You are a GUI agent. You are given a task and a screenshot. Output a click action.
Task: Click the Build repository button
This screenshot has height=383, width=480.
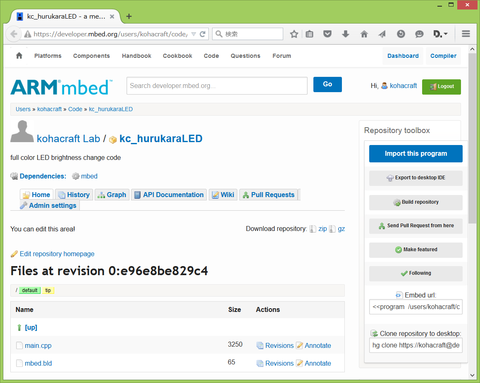pos(416,202)
